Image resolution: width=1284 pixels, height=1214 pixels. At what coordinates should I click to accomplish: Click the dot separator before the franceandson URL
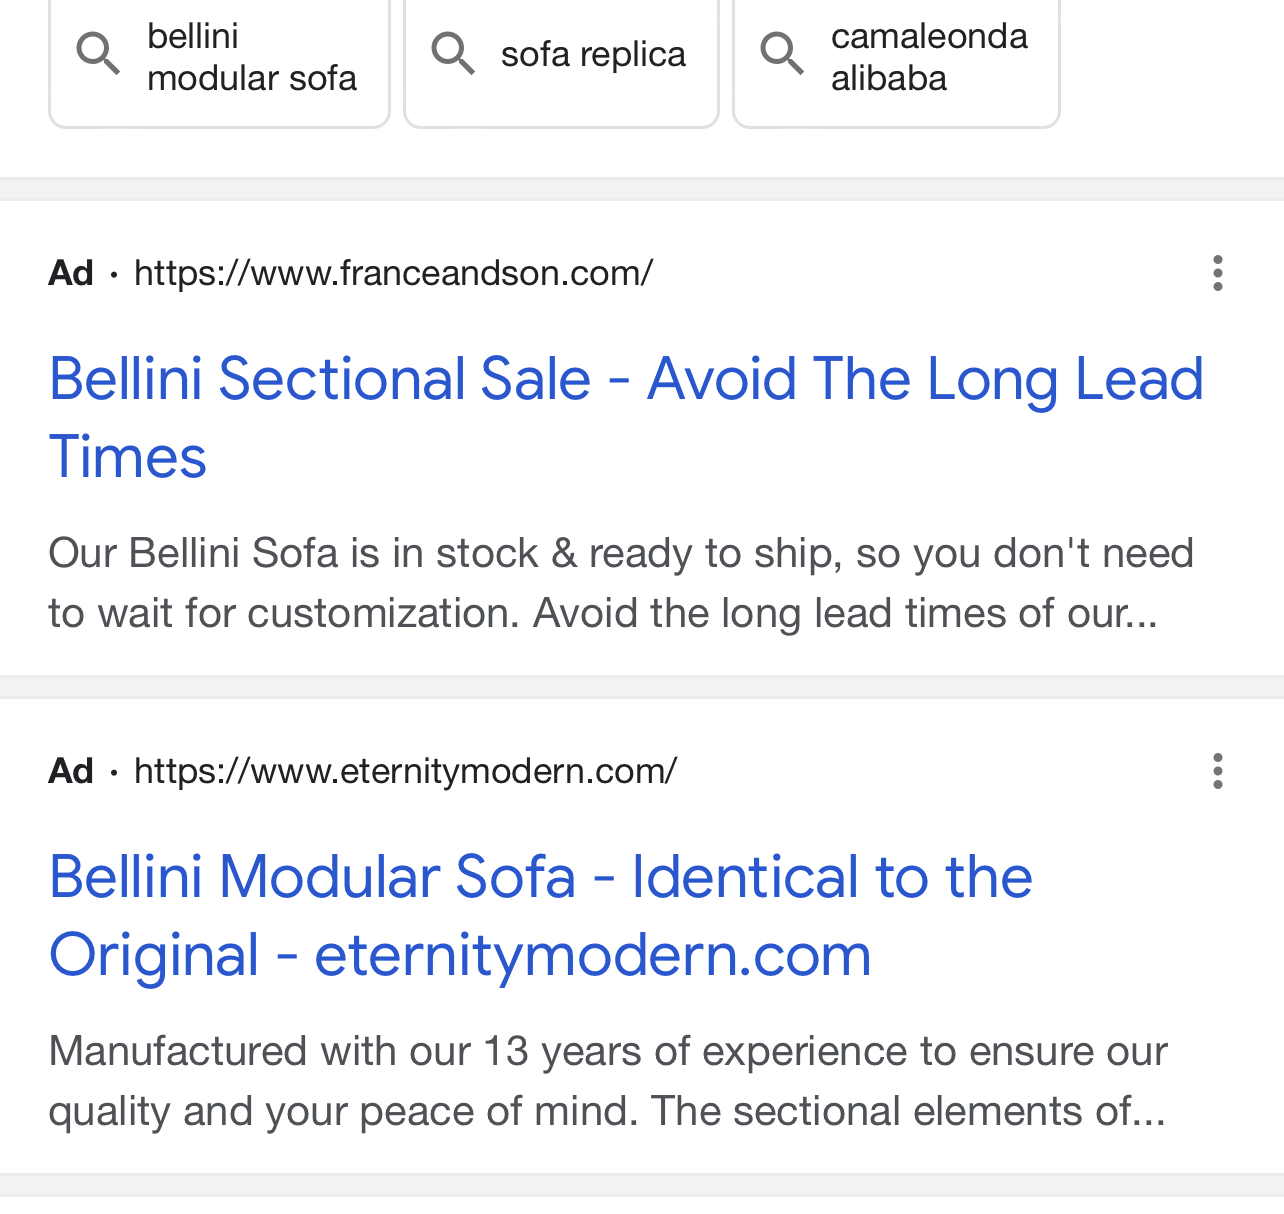coord(114,274)
